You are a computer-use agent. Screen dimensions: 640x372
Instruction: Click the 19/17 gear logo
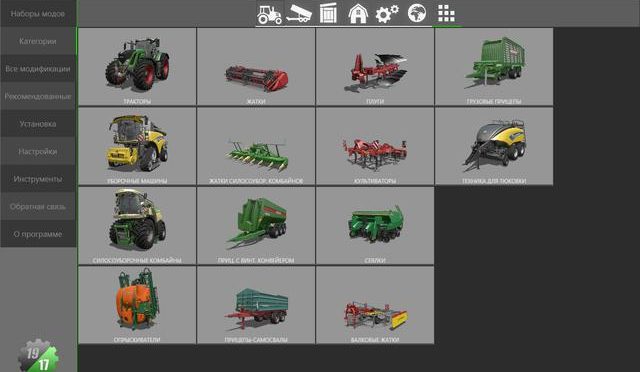(x=38, y=356)
